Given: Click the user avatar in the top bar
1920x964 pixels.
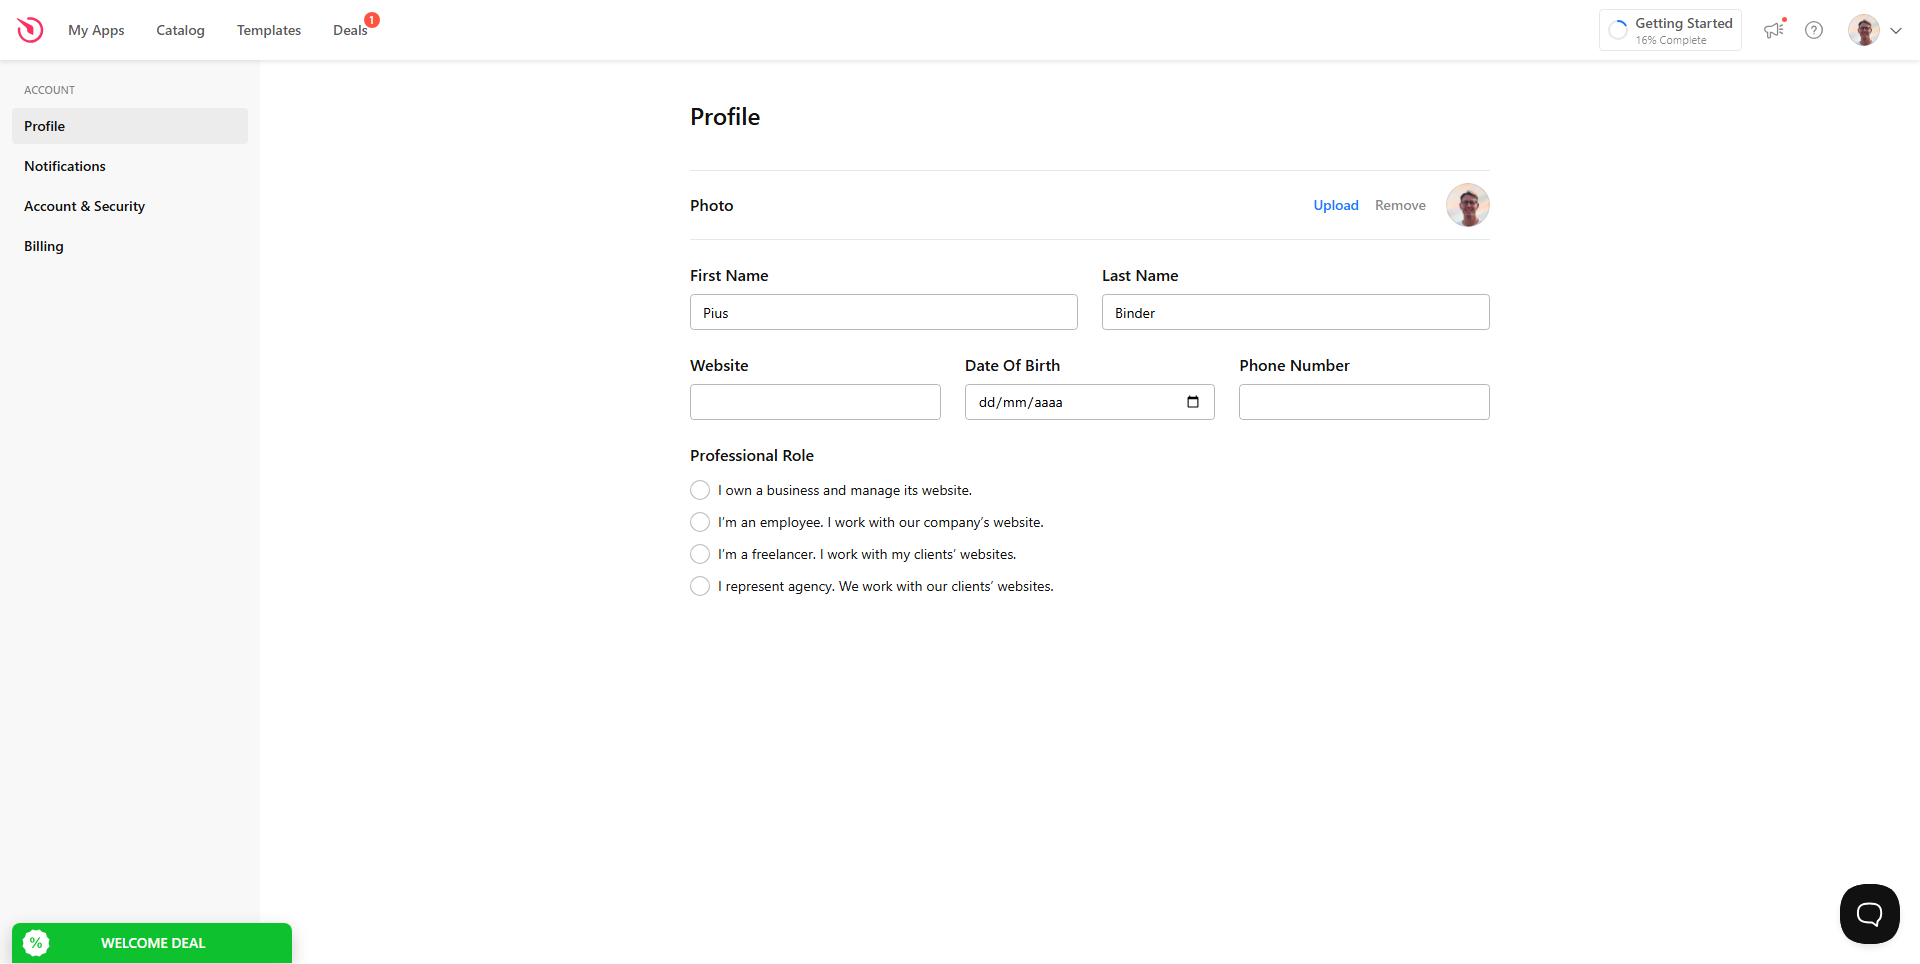Looking at the screenshot, I should click(1863, 30).
